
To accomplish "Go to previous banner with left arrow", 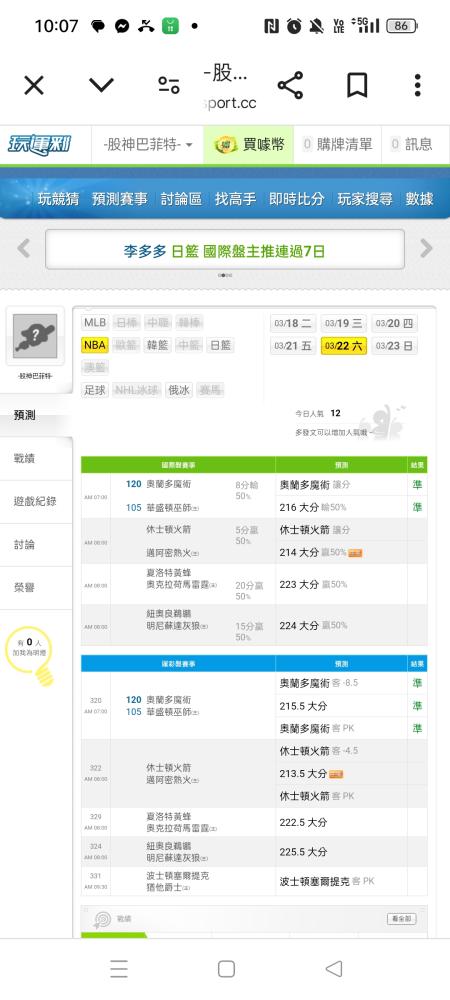I will click(24, 248).
